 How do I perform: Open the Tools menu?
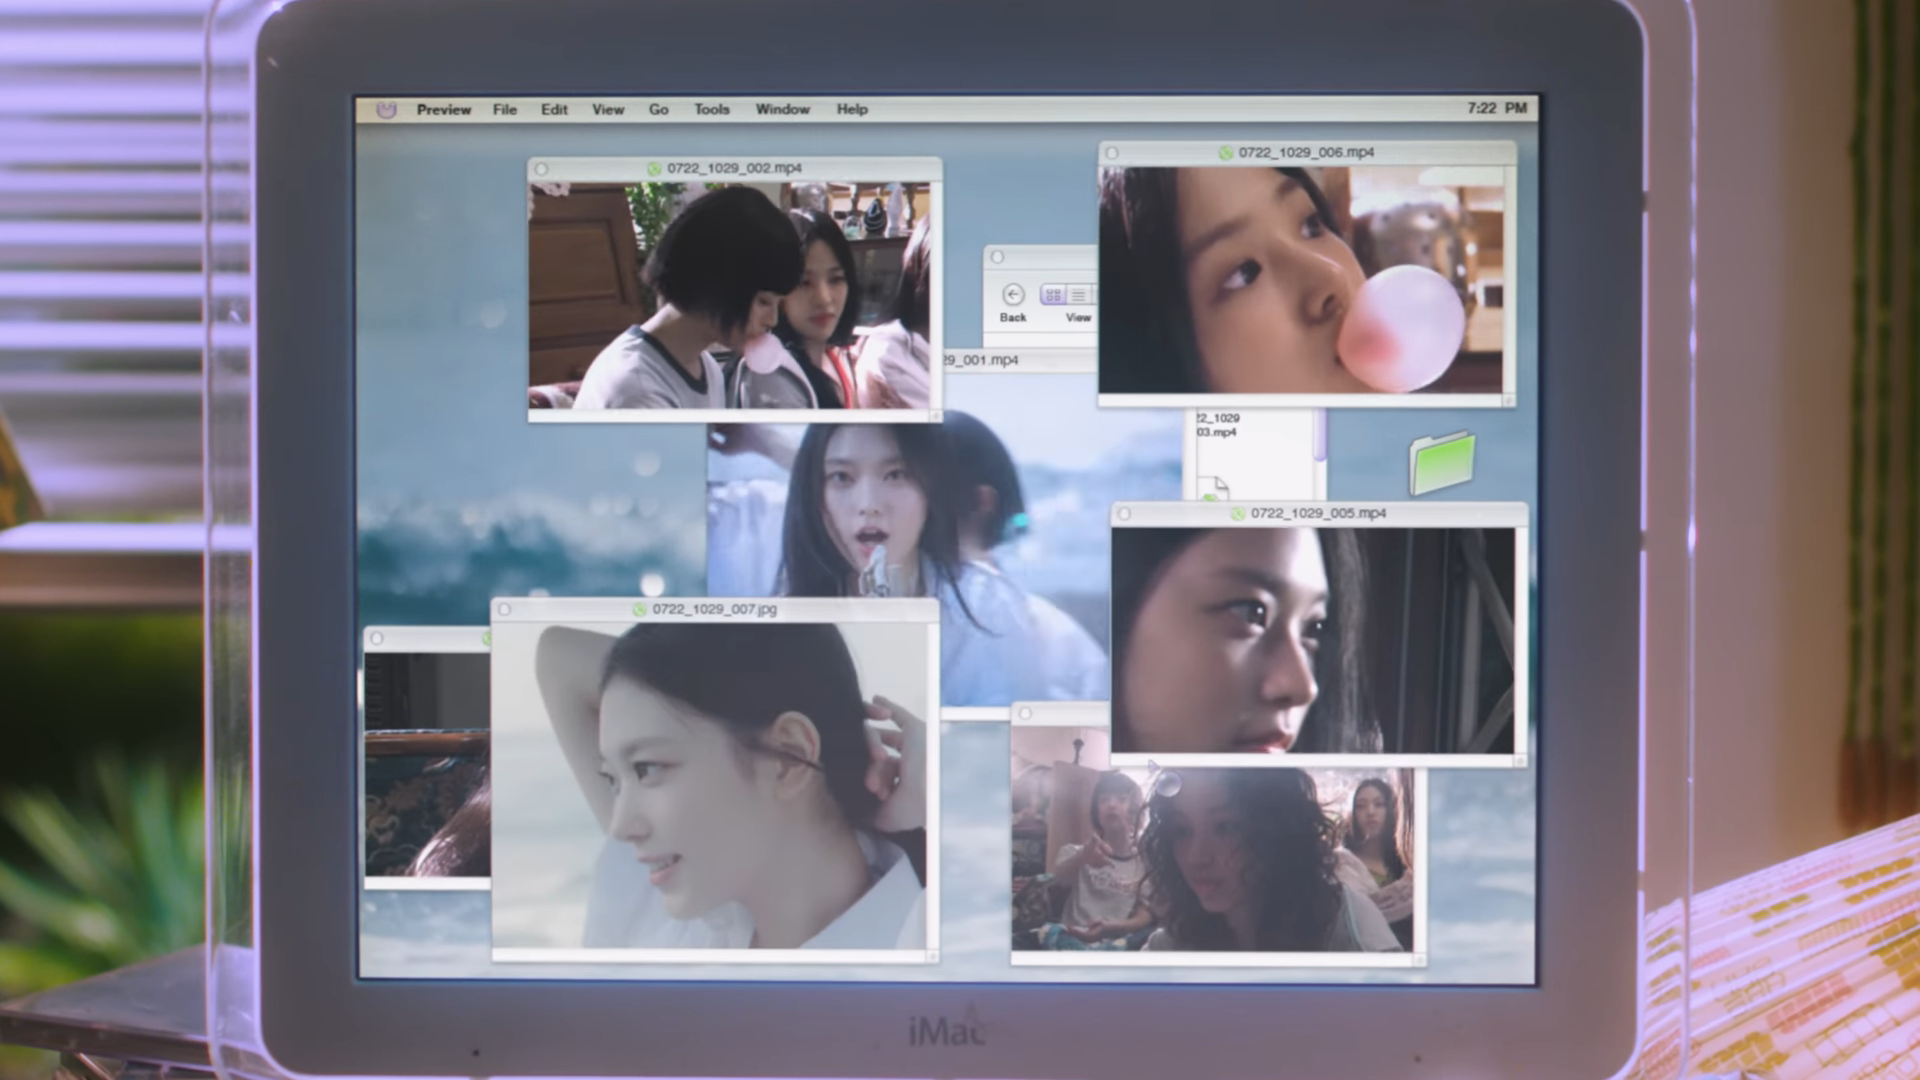point(712,109)
